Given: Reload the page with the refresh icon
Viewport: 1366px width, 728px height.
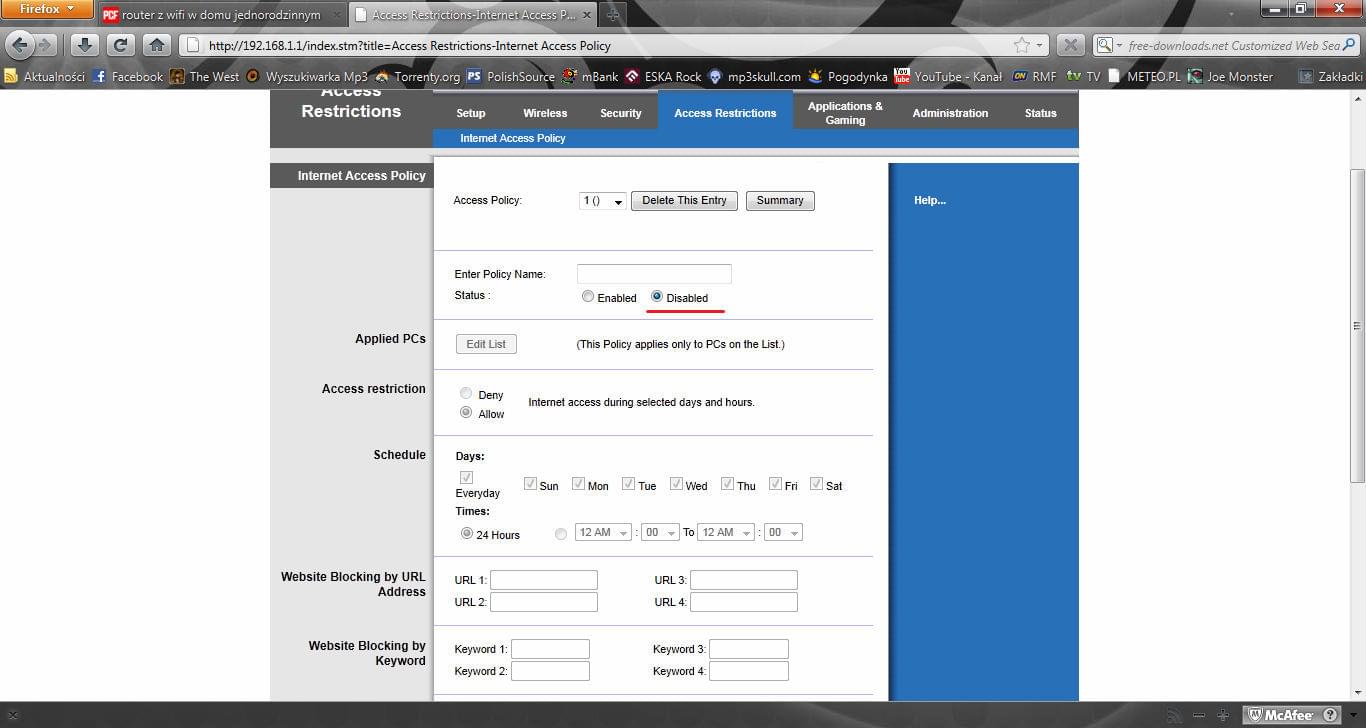Looking at the screenshot, I should click(x=120, y=45).
